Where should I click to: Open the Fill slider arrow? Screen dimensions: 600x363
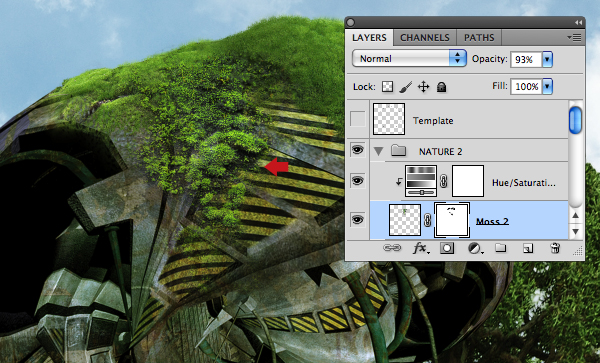point(548,86)
